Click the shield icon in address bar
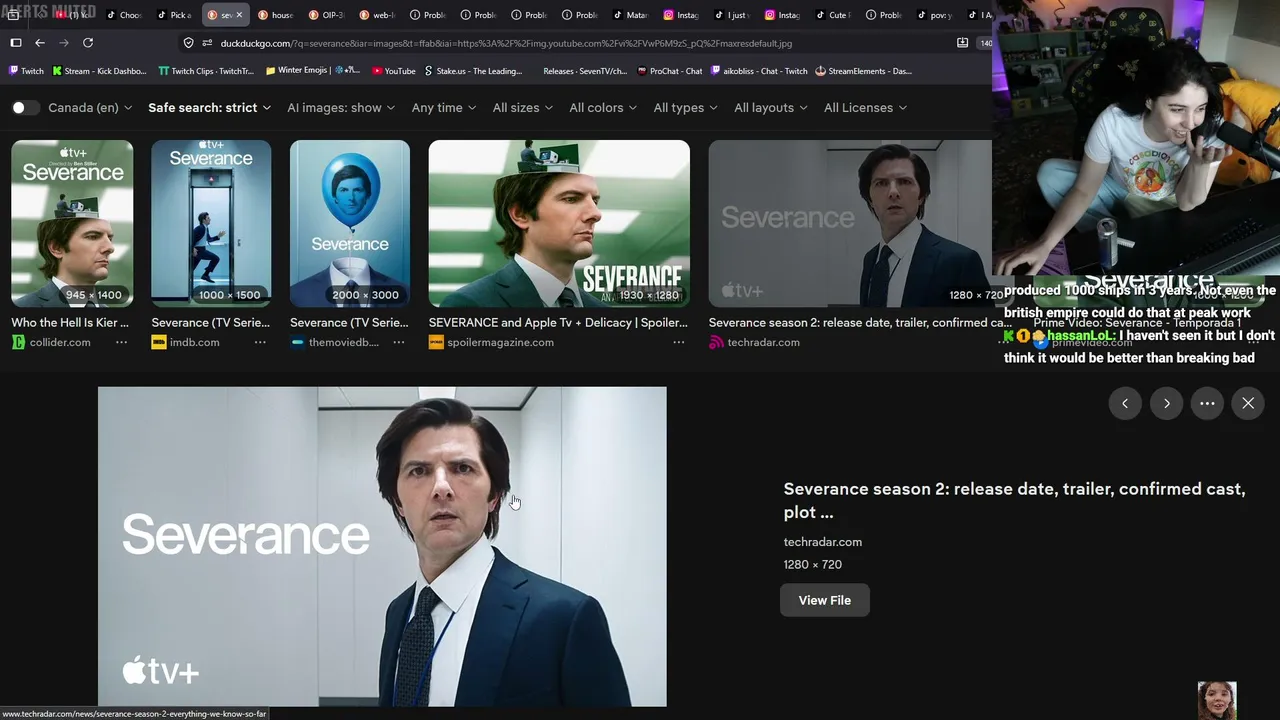The height and width of the screenshot is (720, 1280). pos(188,43)
